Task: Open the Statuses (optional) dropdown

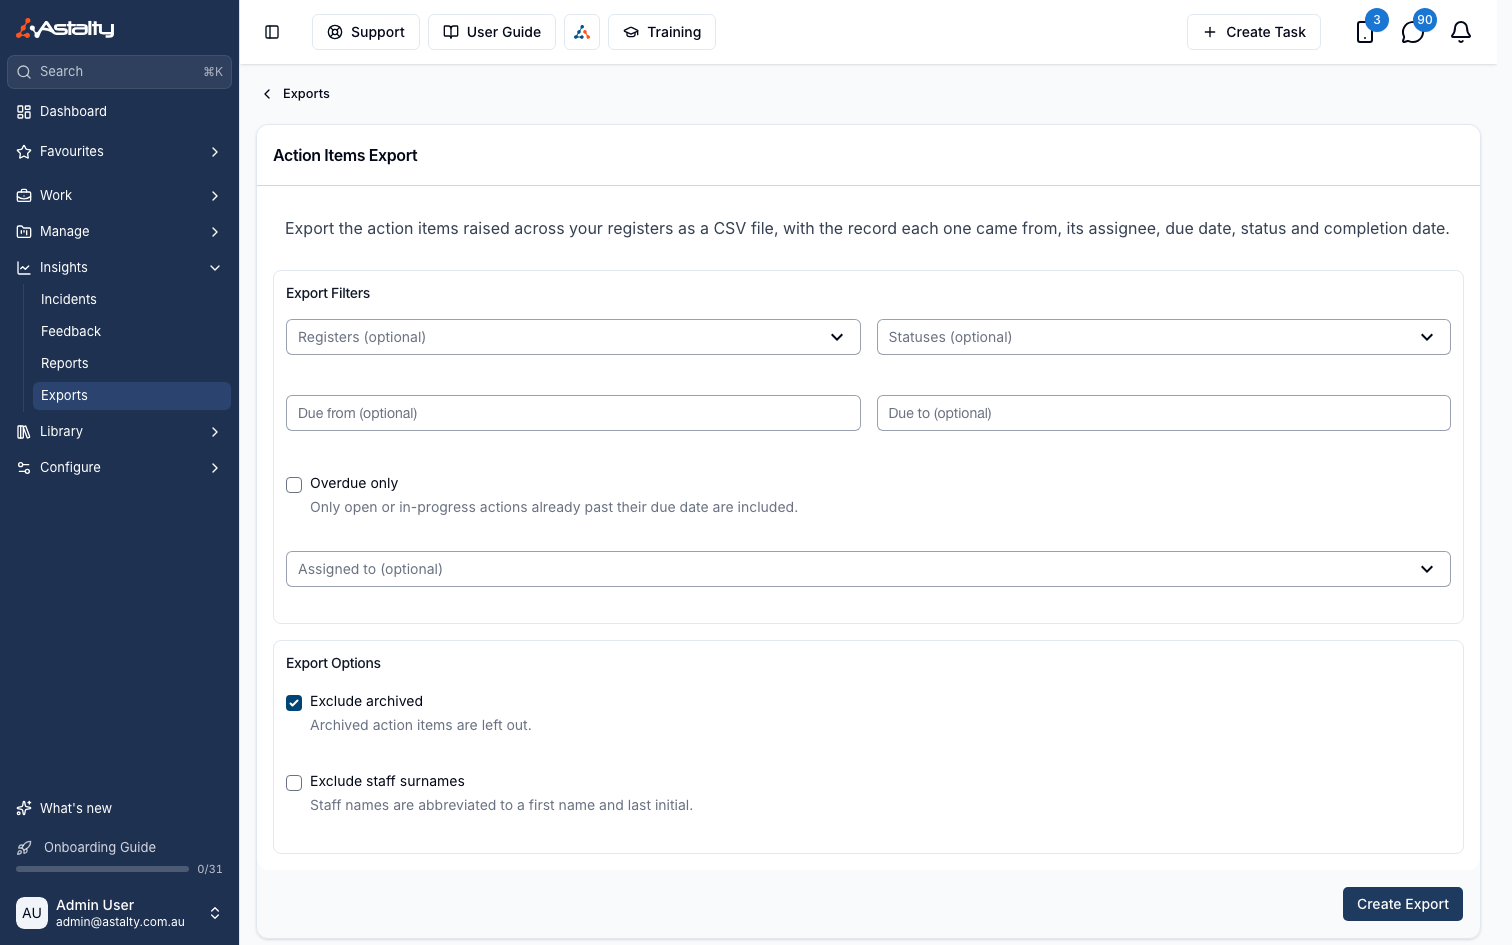Action: click(1163, 337)
